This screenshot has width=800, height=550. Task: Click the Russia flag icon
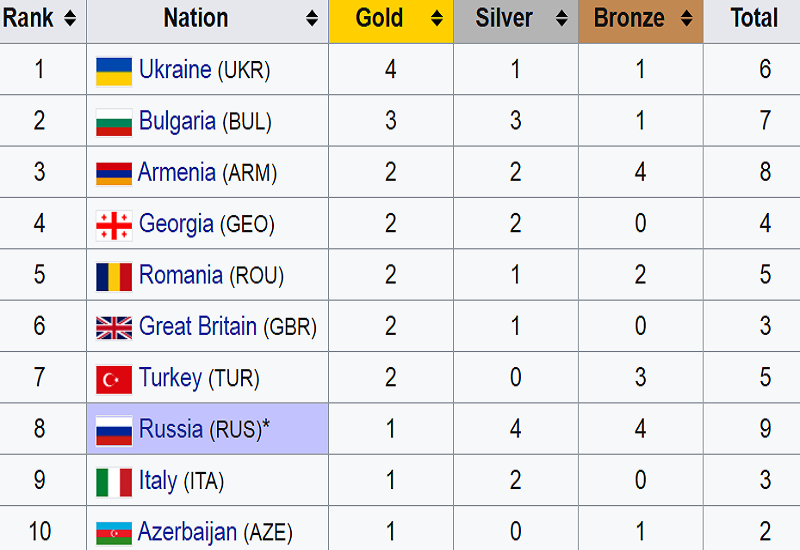click(x=114, y=430)
